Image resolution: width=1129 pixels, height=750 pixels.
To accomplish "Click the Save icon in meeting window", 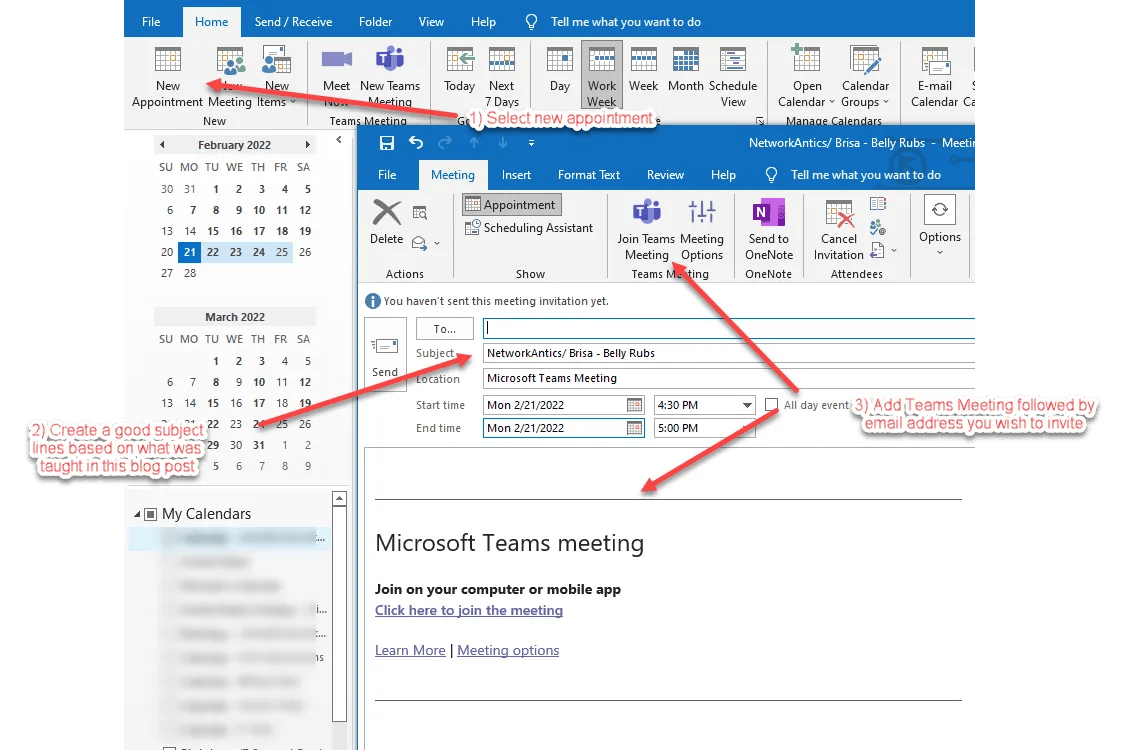I will coord(387,143).
